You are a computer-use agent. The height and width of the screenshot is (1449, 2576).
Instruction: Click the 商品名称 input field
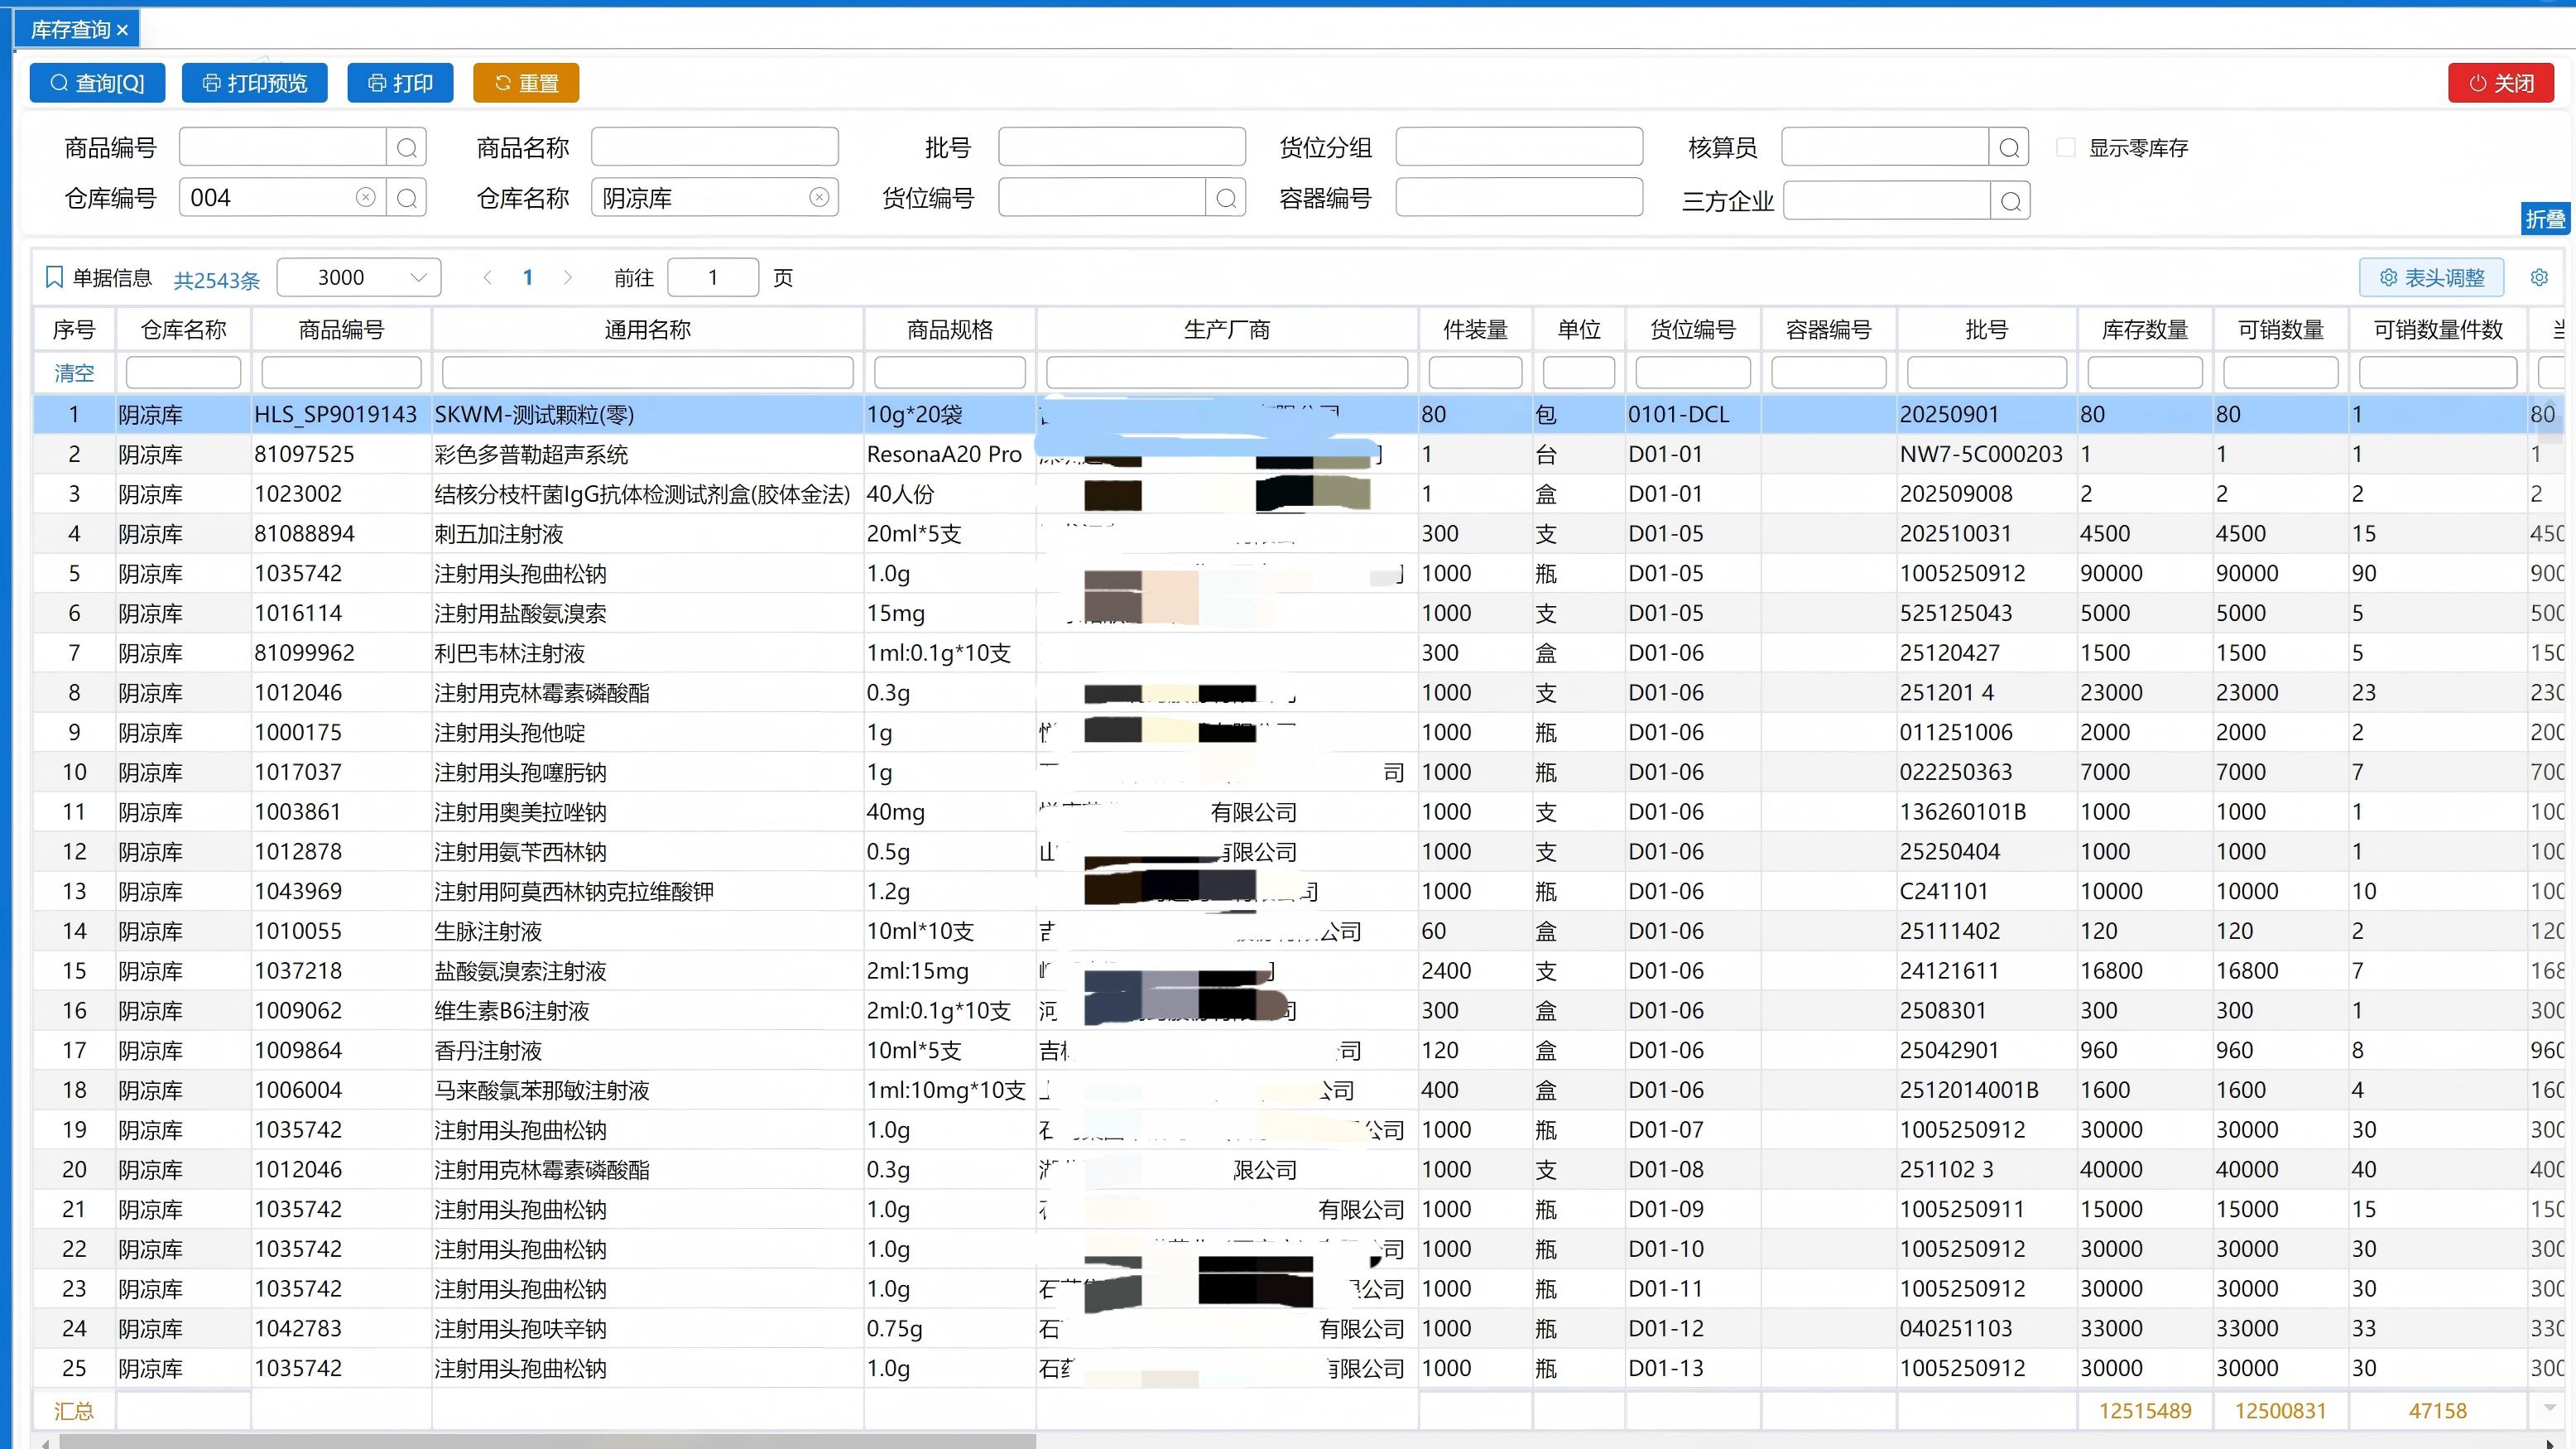pos(714,147)
